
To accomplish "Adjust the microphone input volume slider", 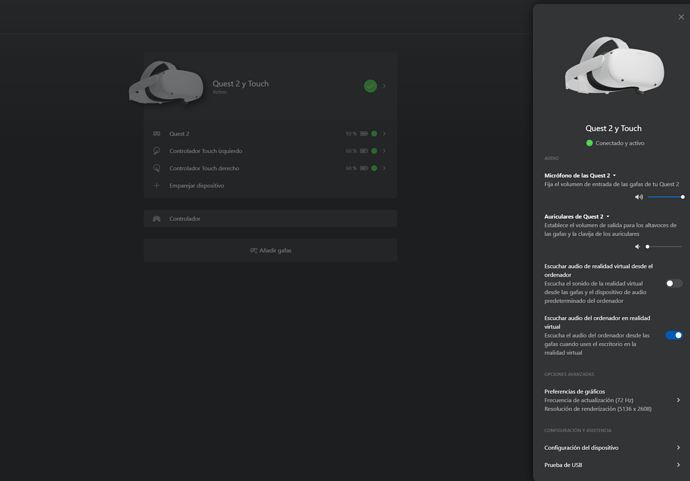I will [665, 197].
